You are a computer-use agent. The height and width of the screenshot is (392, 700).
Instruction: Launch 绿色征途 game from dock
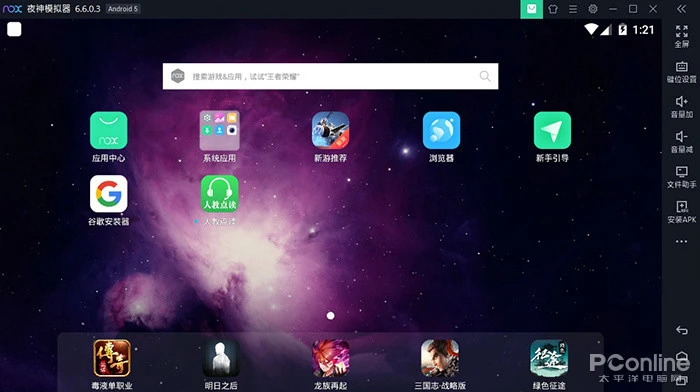click(x=549, y=358)
